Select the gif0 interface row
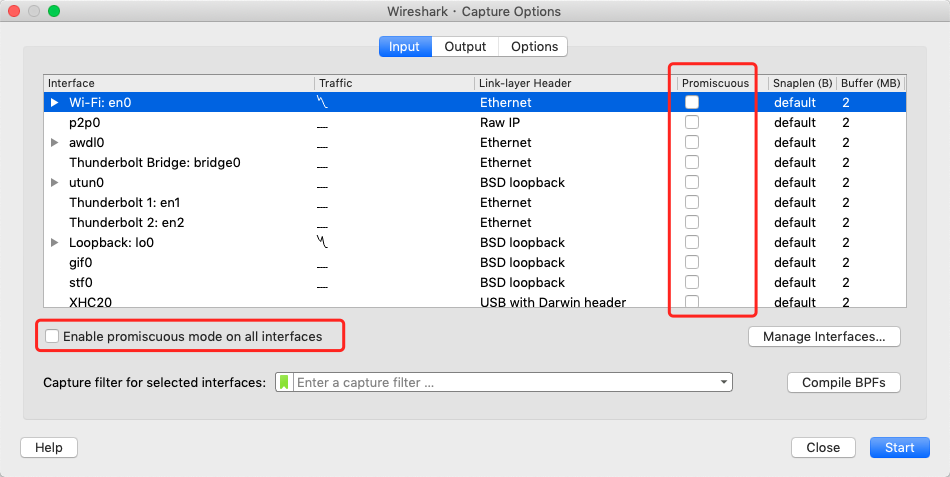950x477 pixels. (x=475, y=262)
